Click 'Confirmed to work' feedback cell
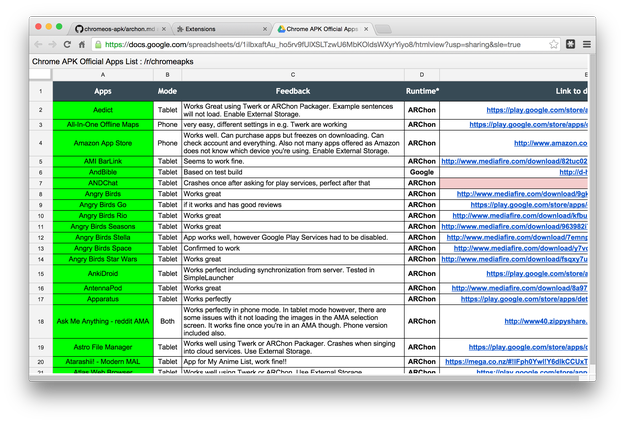625x423 pixels. 293,248
